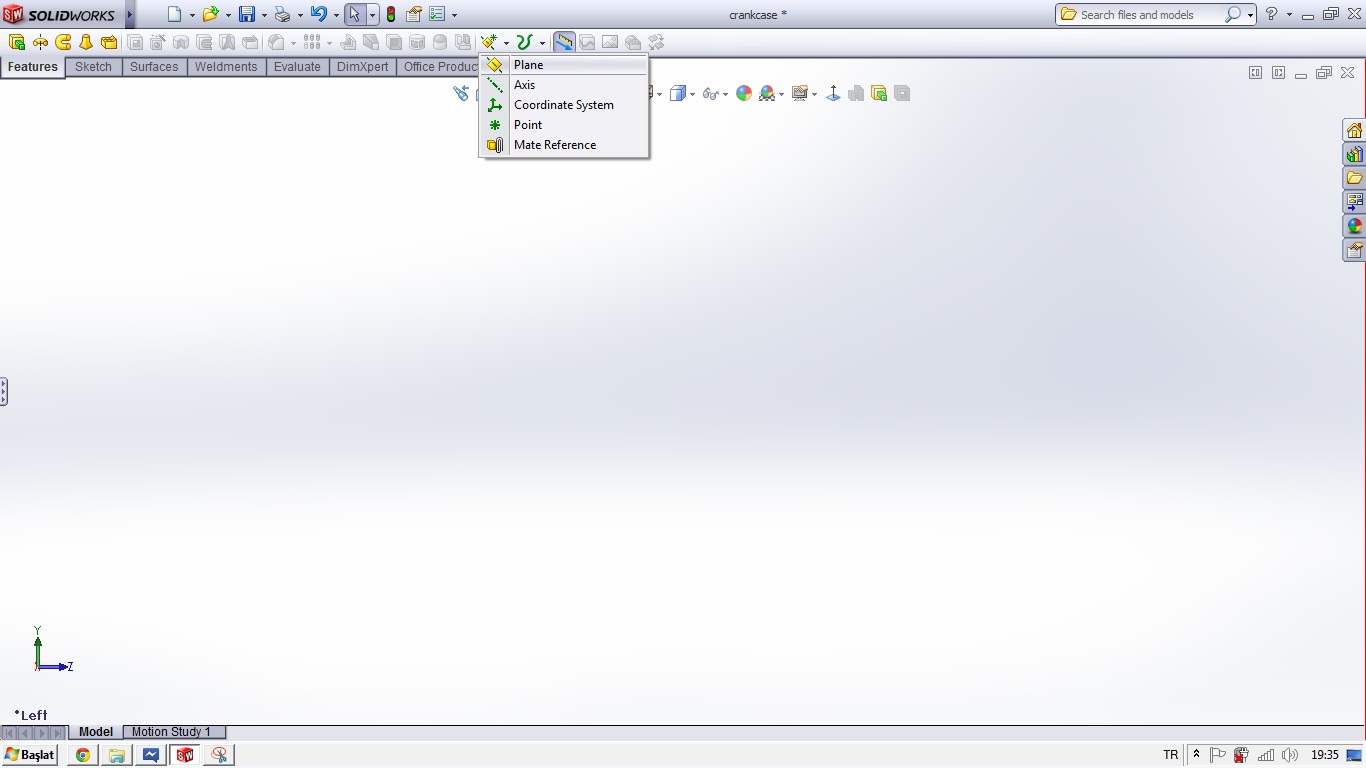Open the View Palette panel
Screen dimensions: 1366x768
[x=1354, y=202]
